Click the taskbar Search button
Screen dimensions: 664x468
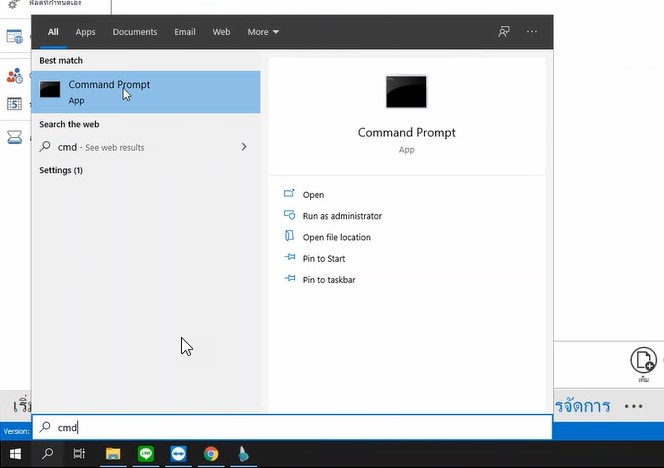point(47,454)
